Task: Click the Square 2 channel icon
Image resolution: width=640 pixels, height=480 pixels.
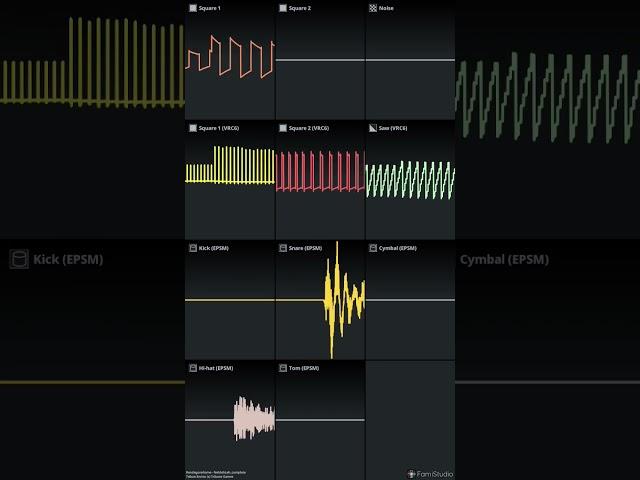Action: pyautogui.click(x=283, y=8)
